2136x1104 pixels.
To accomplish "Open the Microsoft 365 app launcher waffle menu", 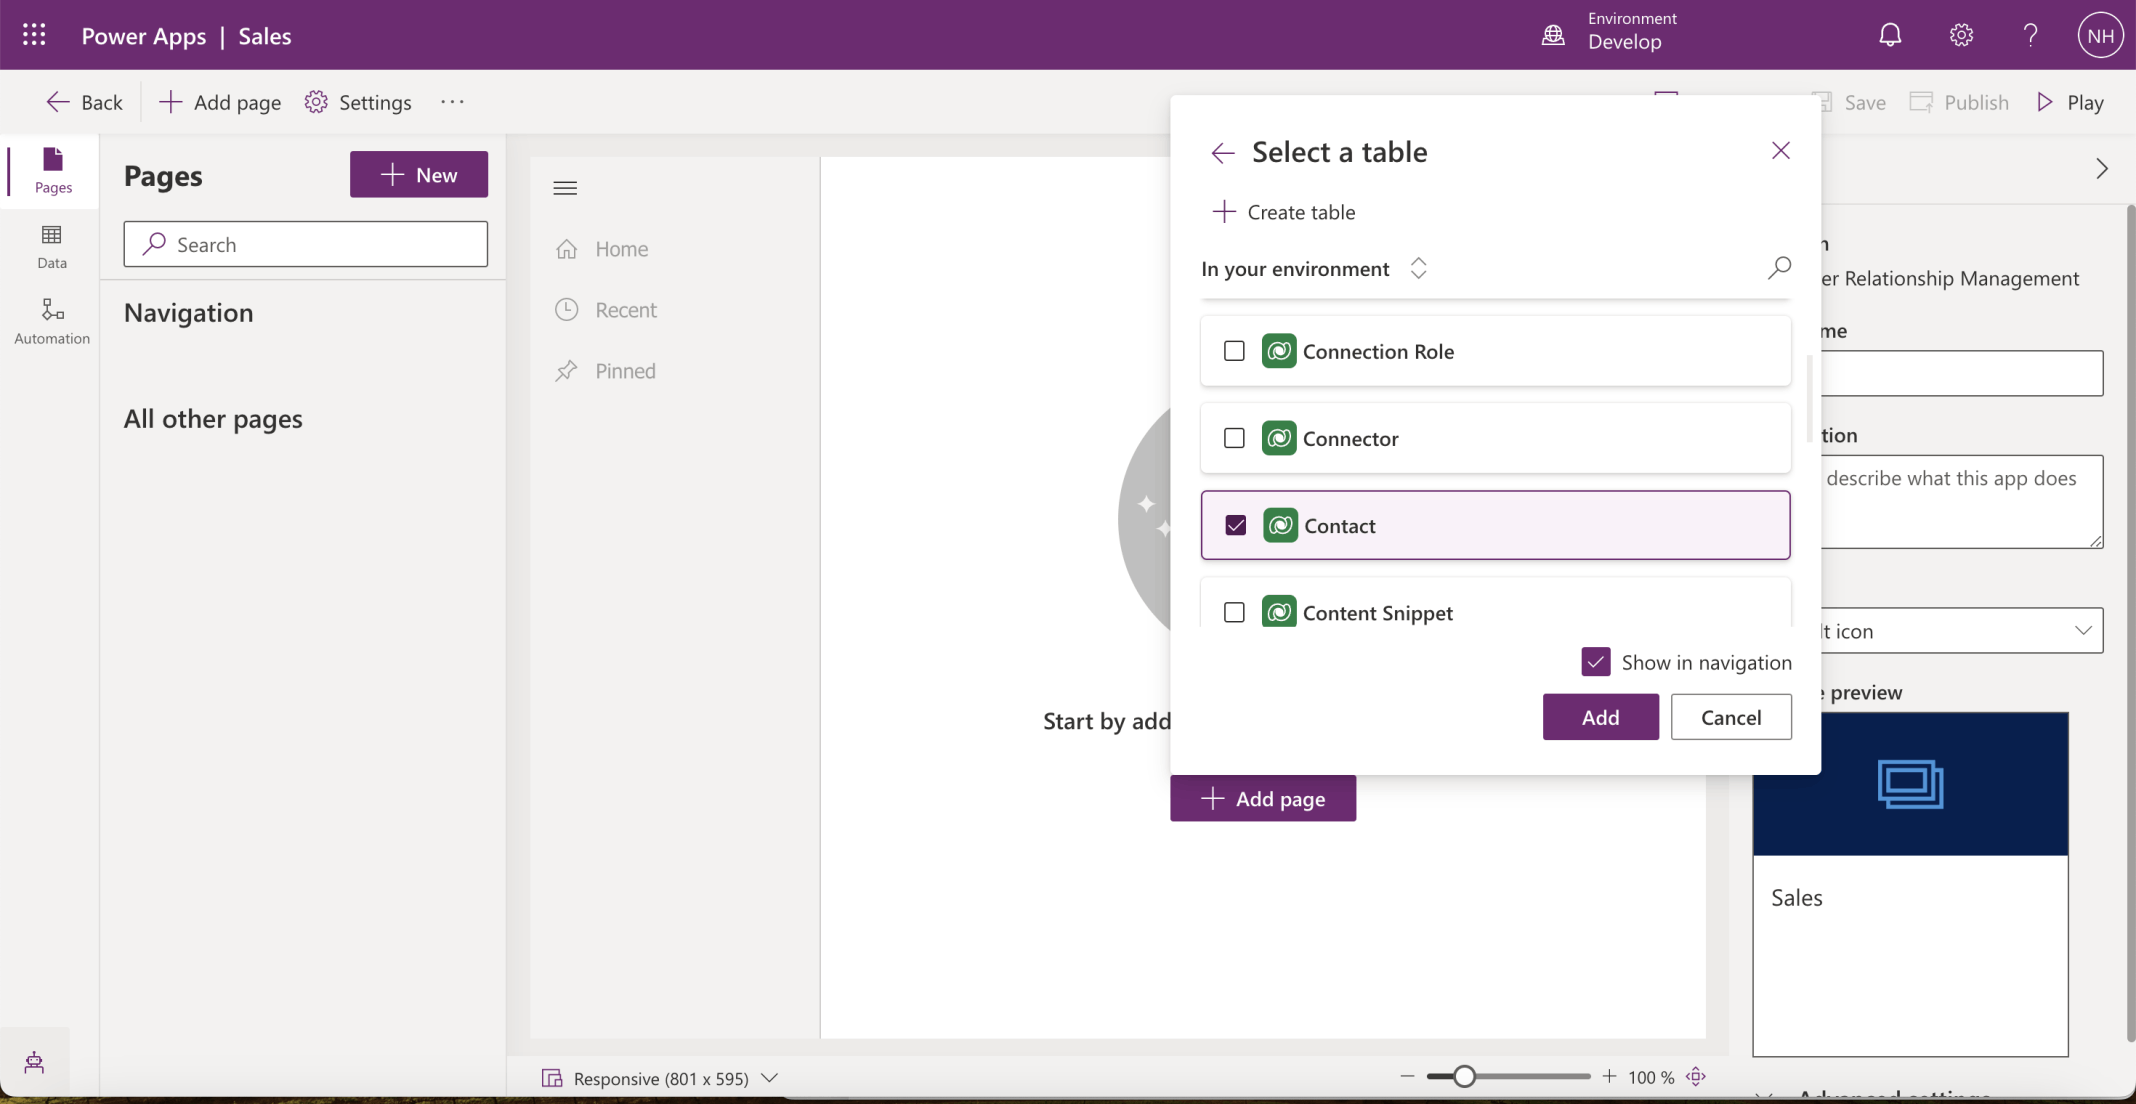I will pos(33,34).
